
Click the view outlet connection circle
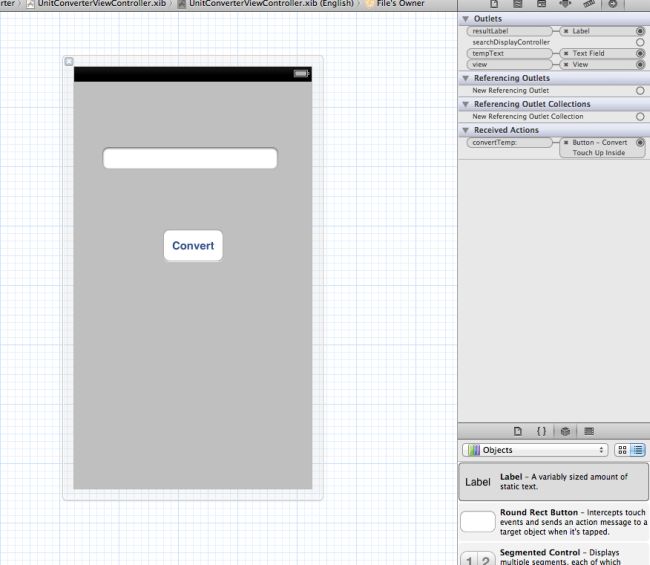click(x=640, y=65)
